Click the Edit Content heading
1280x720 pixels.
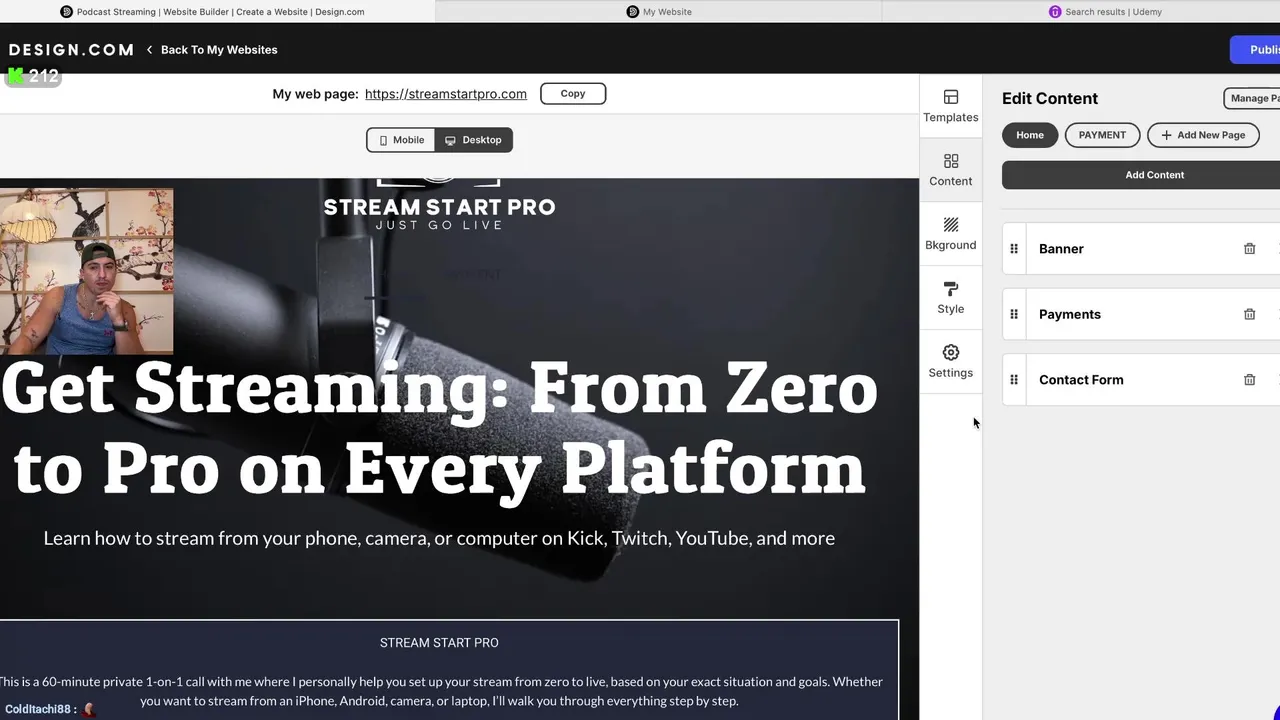1050,98
